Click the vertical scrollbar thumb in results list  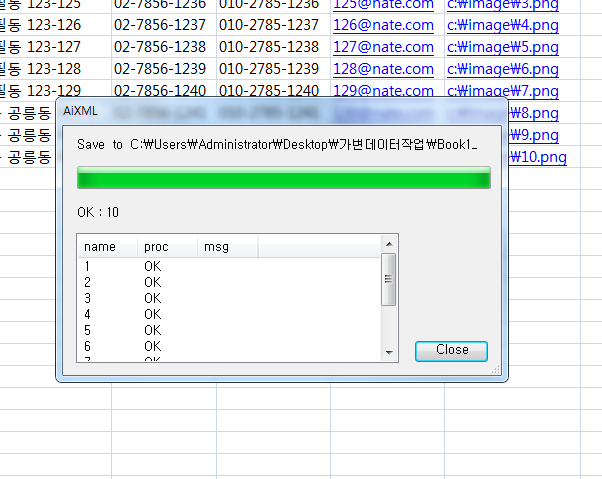pyautogui.click(x=390, y=278)
